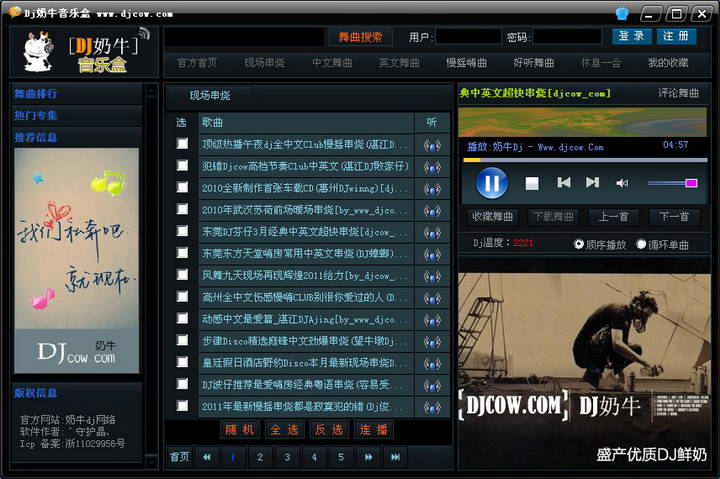This screenshot has width=720, height=479.
Task: Go to page 3 in pagination
Action: tap(287, 457)
